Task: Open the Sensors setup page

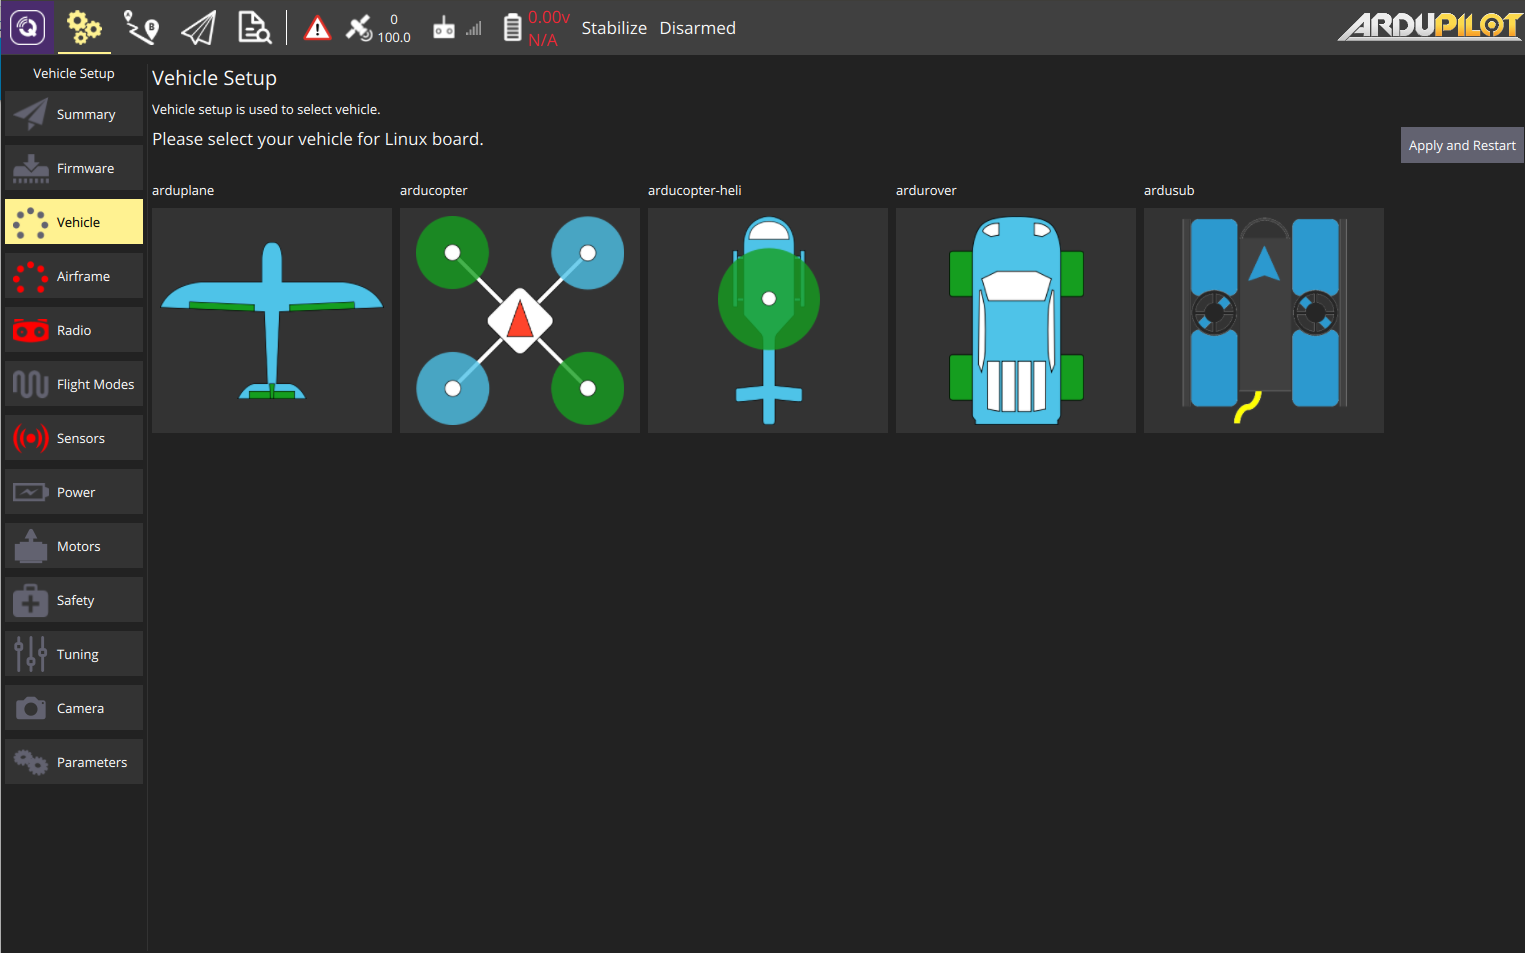Action: [74, 438]
